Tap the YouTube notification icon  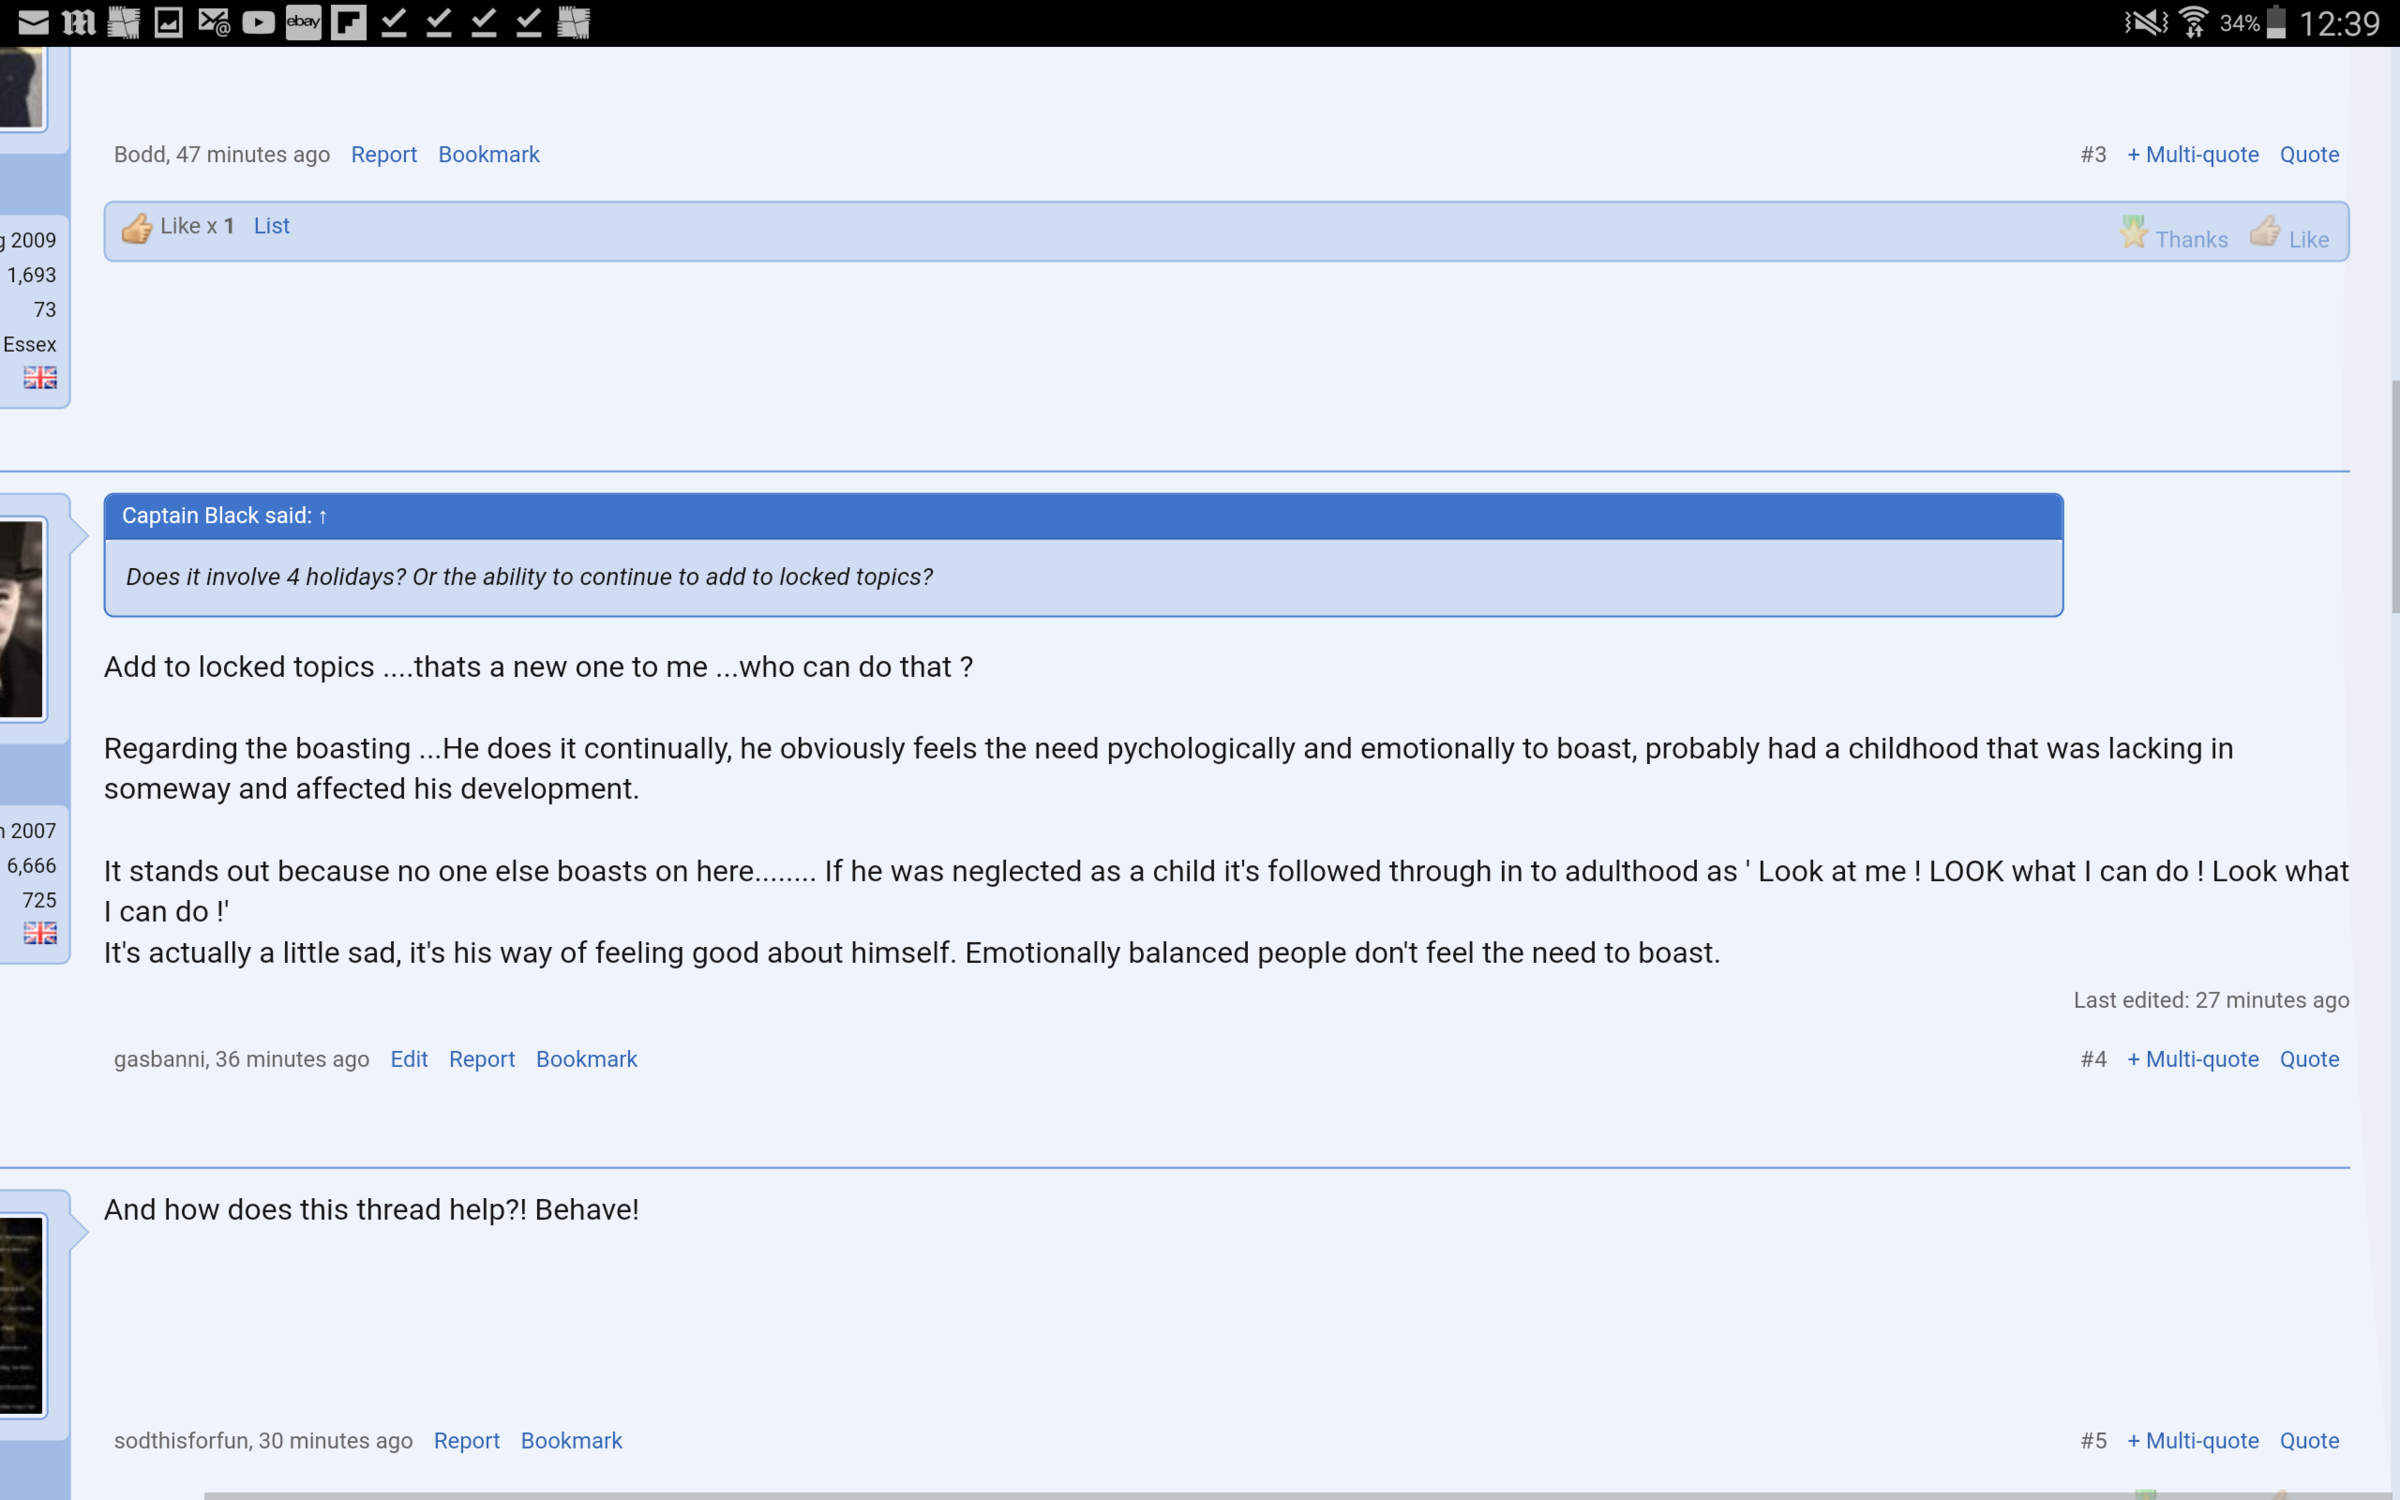(x=258, y=22)
